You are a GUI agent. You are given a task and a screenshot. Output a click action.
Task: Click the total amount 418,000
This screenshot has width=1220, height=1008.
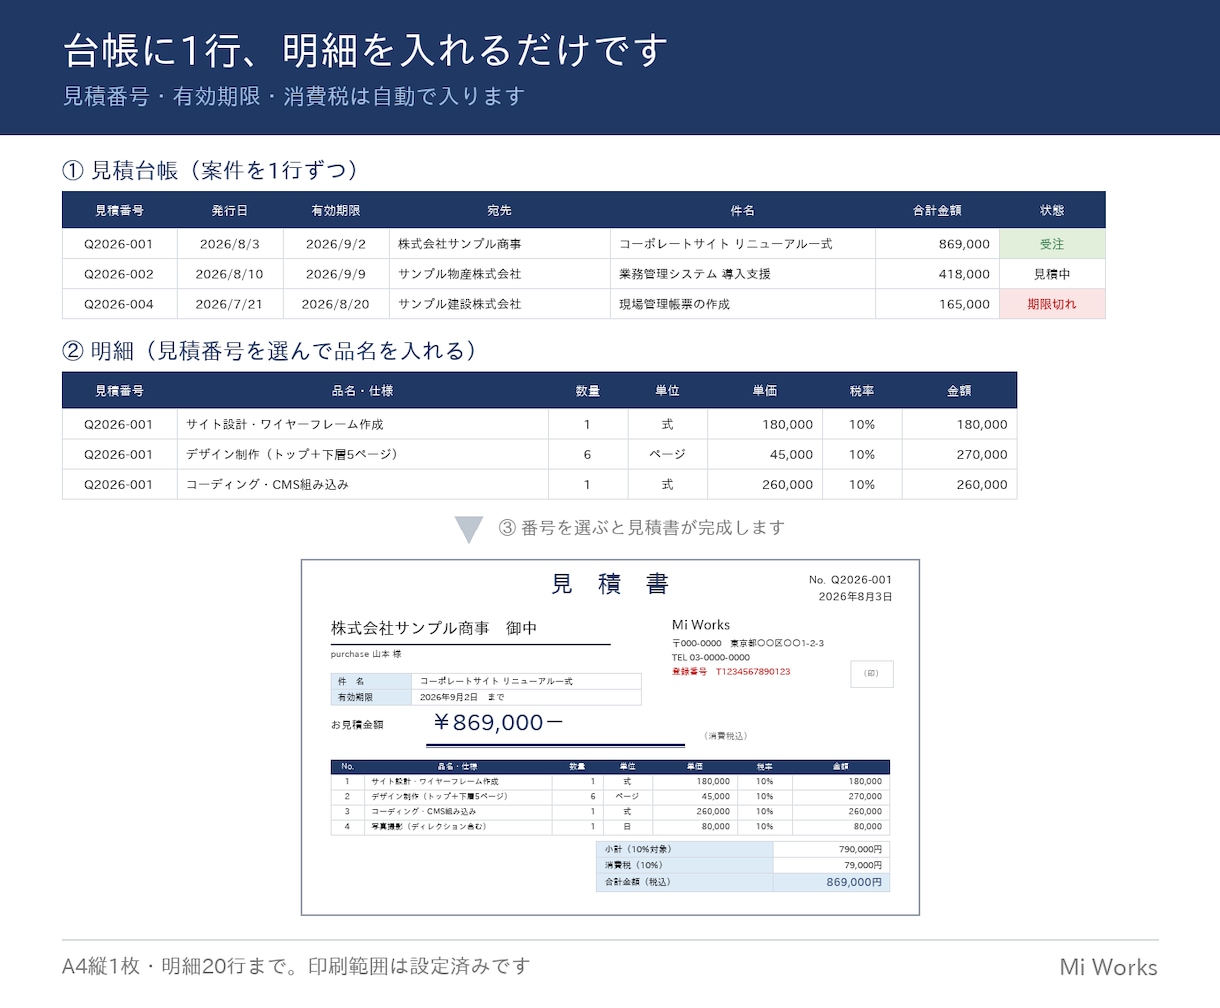click(937, 274)
